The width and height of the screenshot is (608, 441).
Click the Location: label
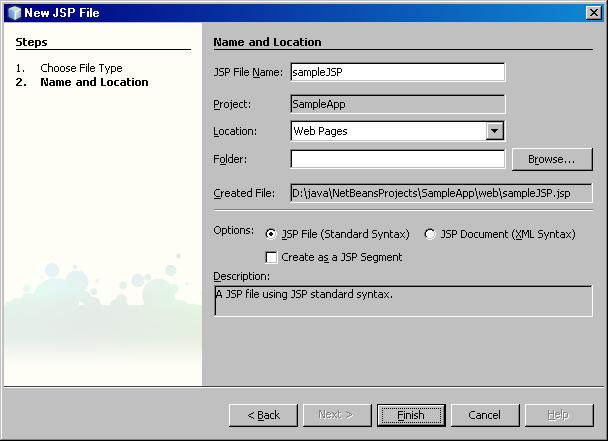click(x=235, y=131)
